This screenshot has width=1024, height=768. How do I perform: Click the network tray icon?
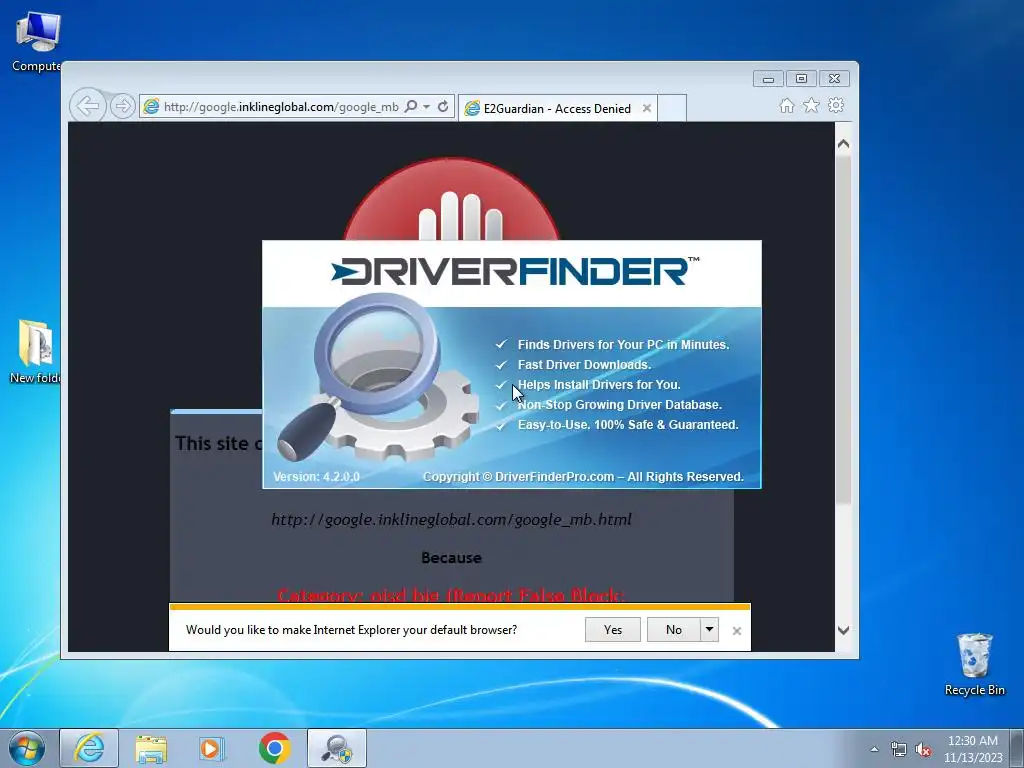pyautogui.click(x=899, y=749)
